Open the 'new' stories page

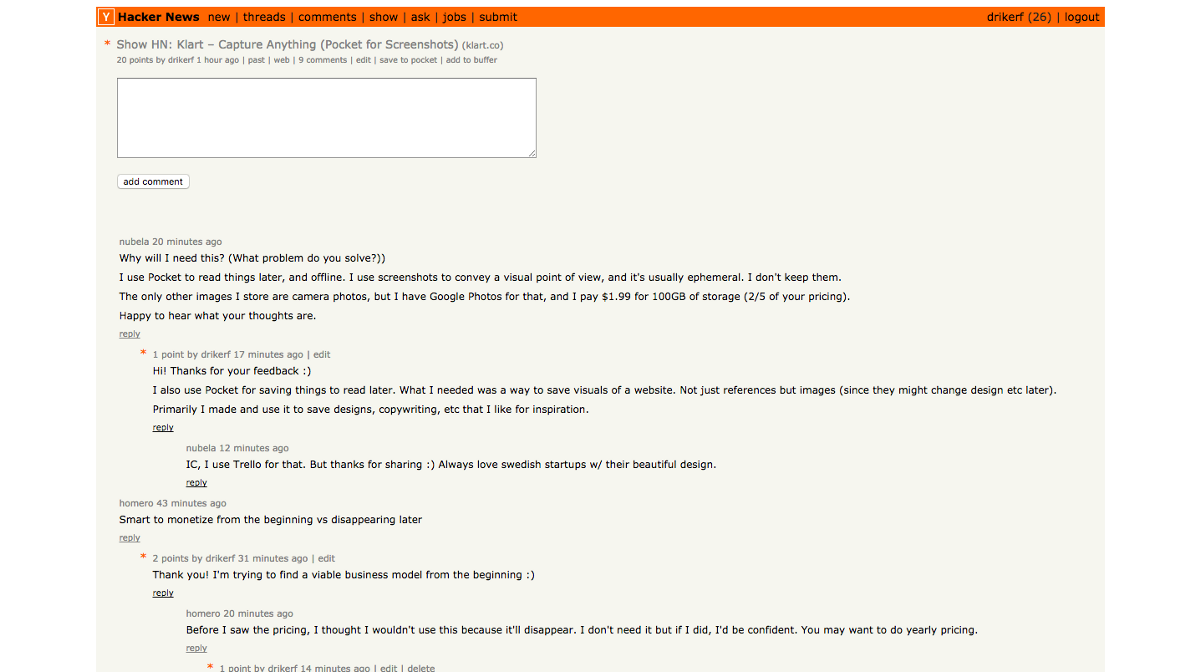coord(219,17)
